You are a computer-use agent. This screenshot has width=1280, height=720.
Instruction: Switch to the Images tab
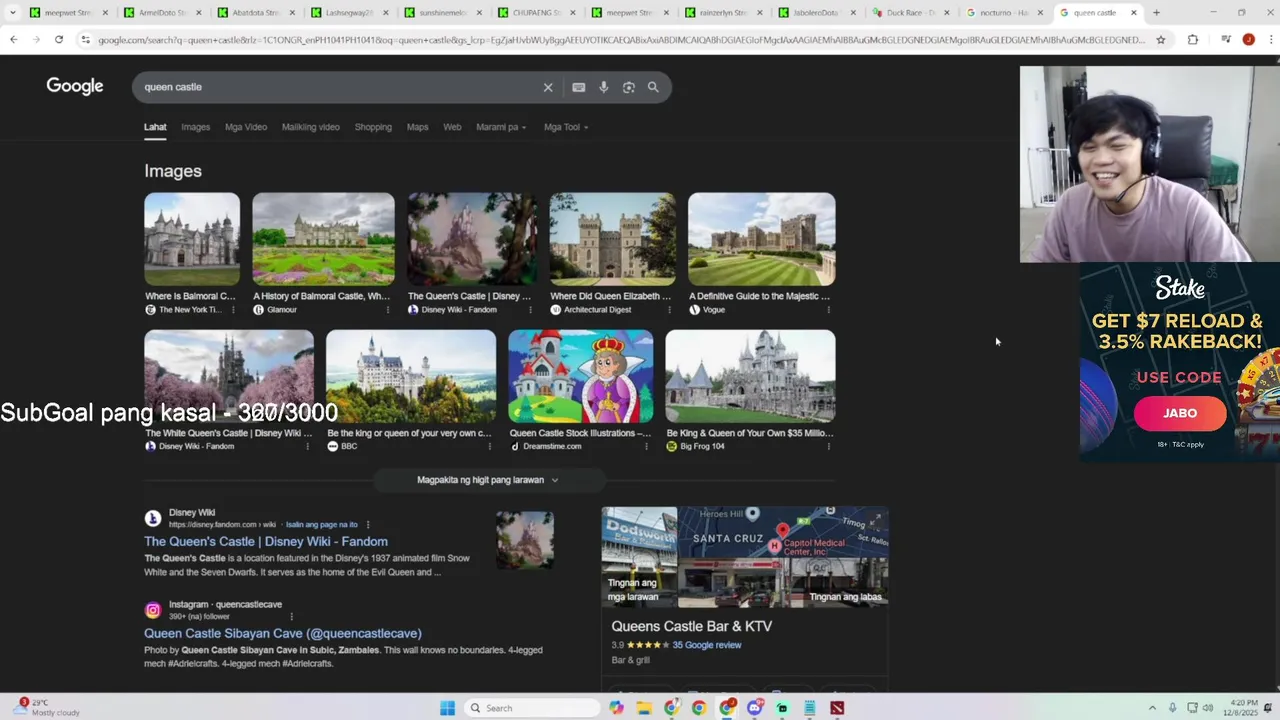click(x=196, y=127)
